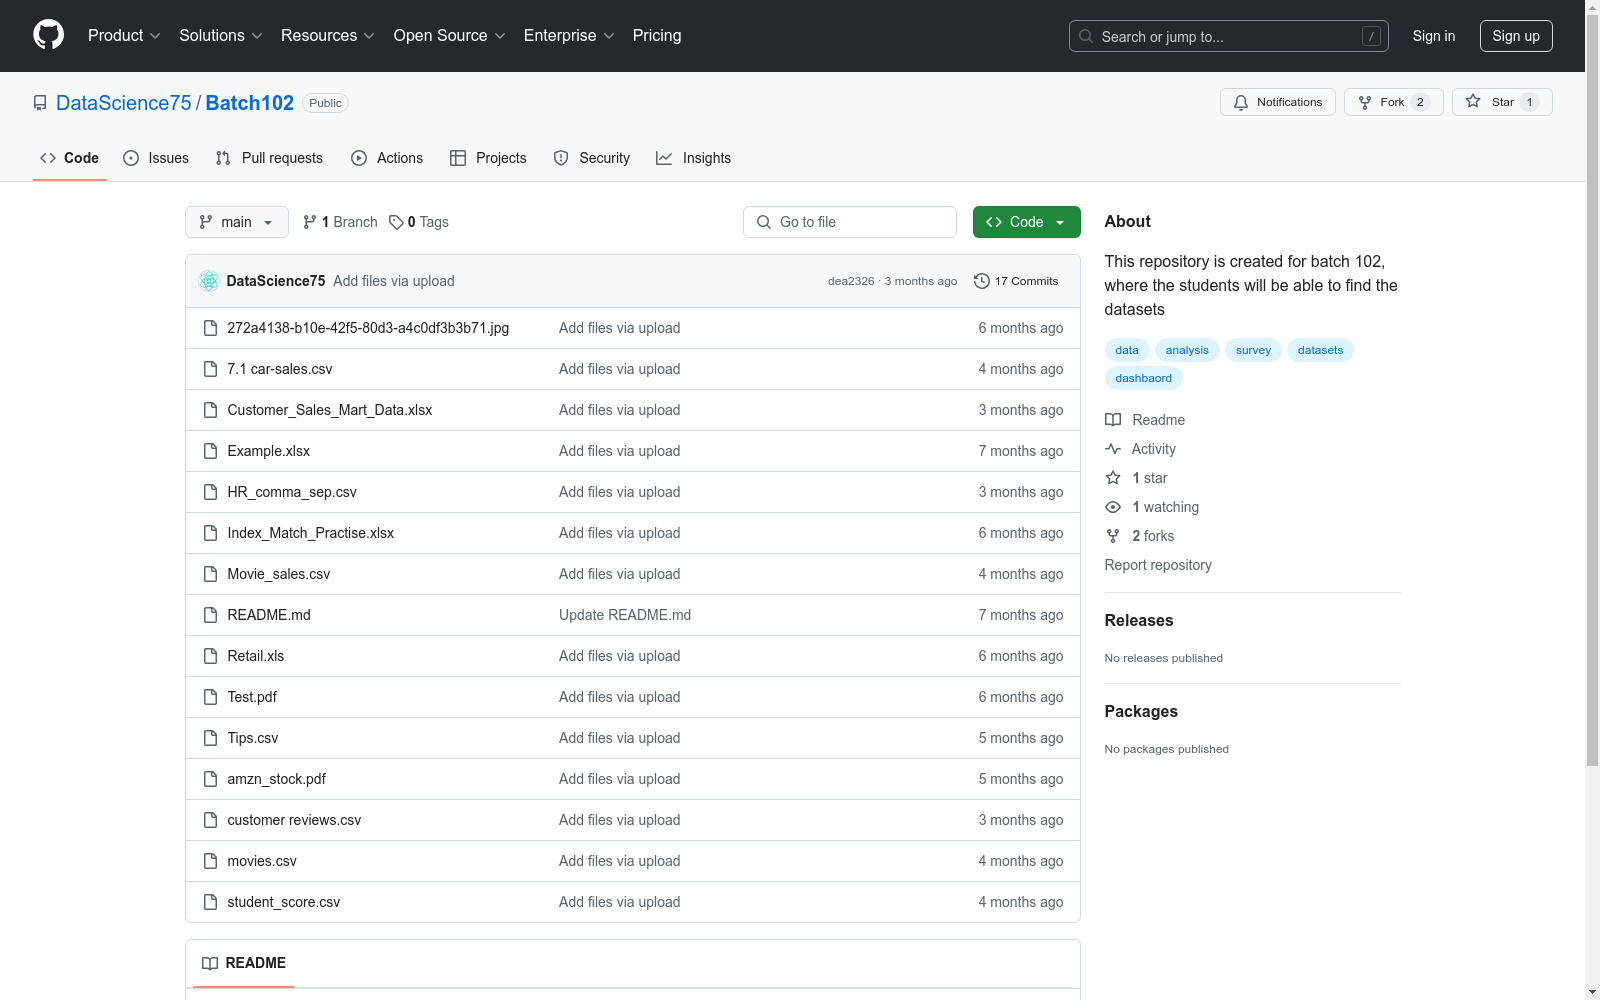Click the Go to file input
1600x1000 pixels.
point(850,222)
